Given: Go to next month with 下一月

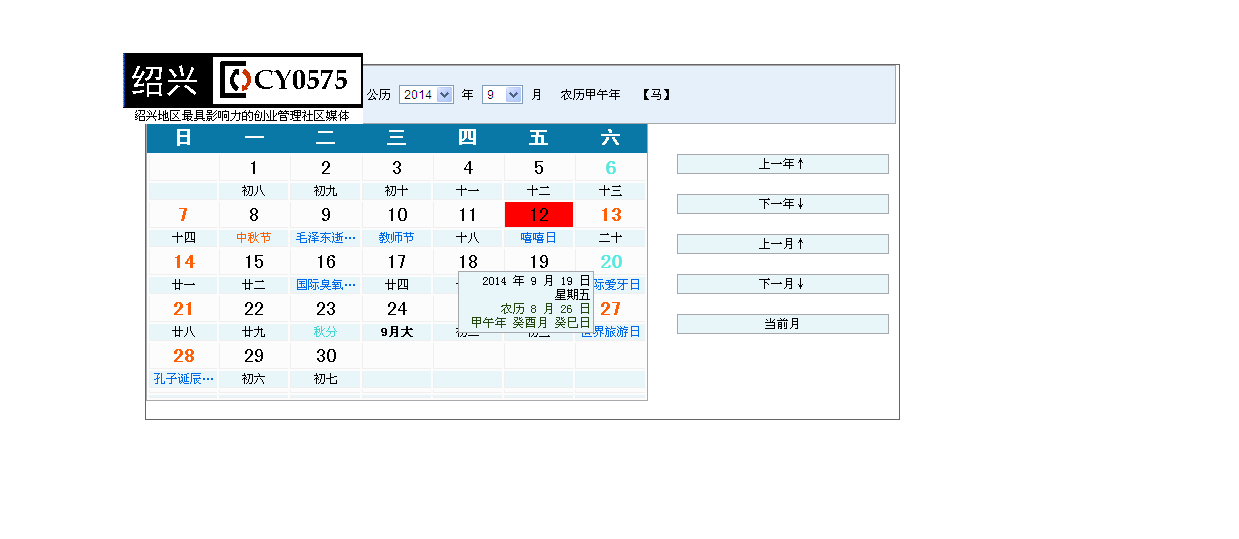Looking at the screenshot, I should click(x=782, y=284).
